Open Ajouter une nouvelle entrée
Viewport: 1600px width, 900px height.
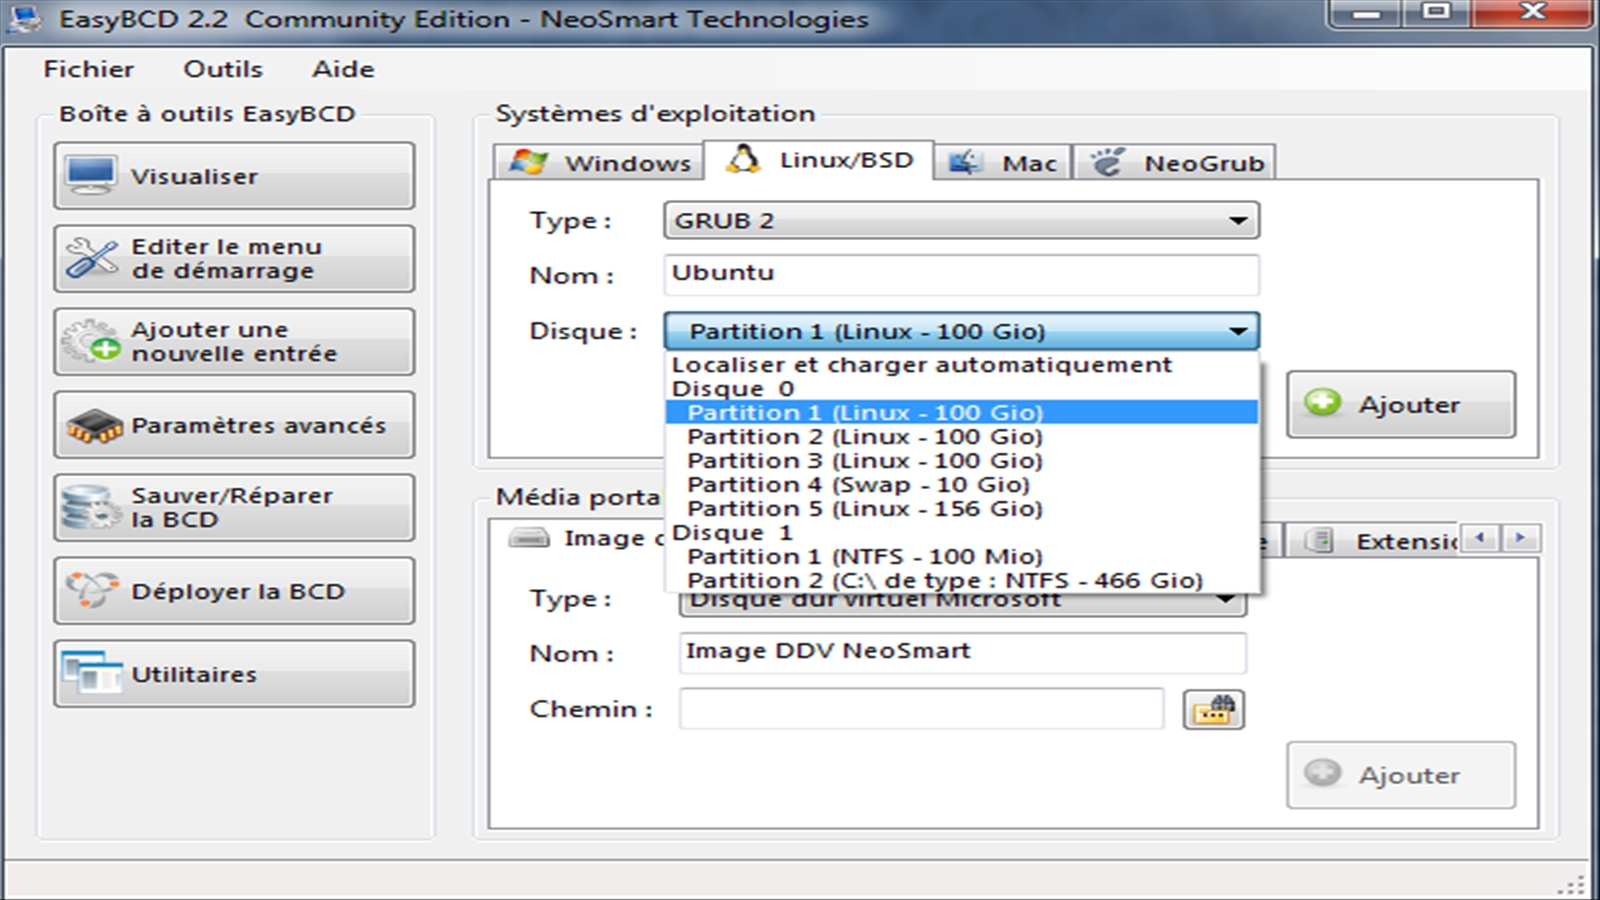pos(234,342)
